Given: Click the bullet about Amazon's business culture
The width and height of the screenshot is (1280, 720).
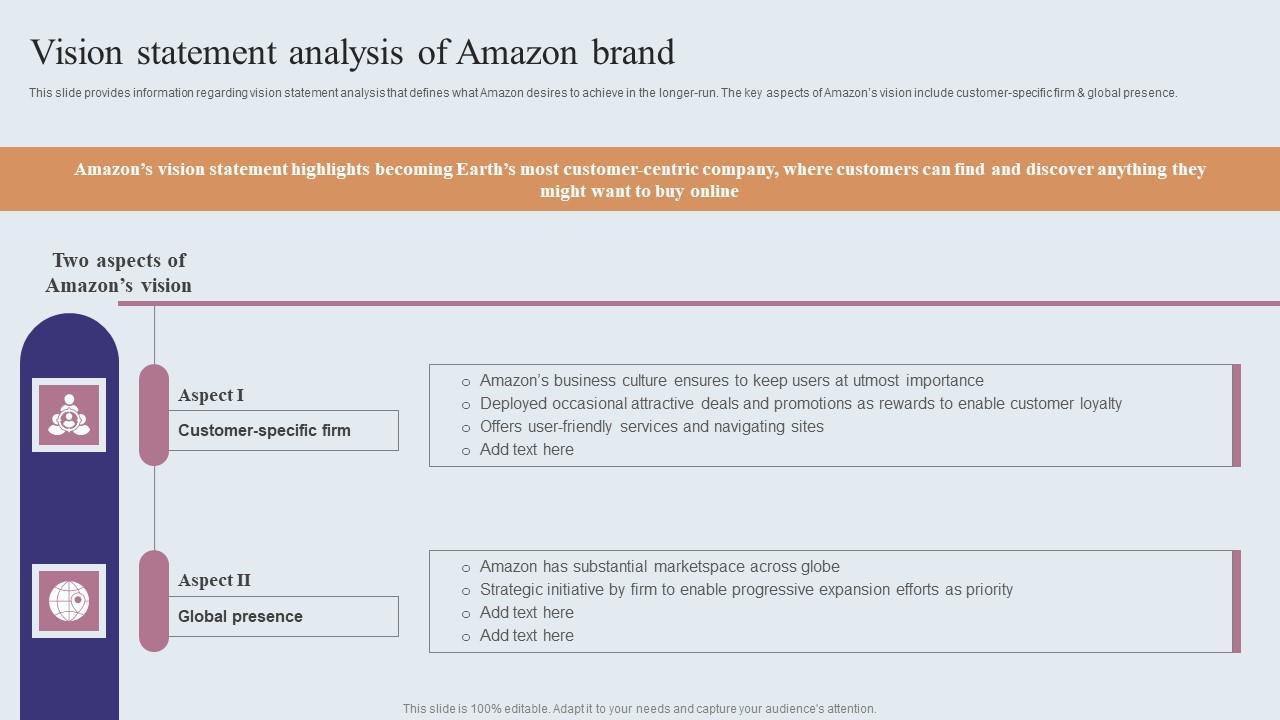Looking at the screenshot, I should [x=731, y=381].
